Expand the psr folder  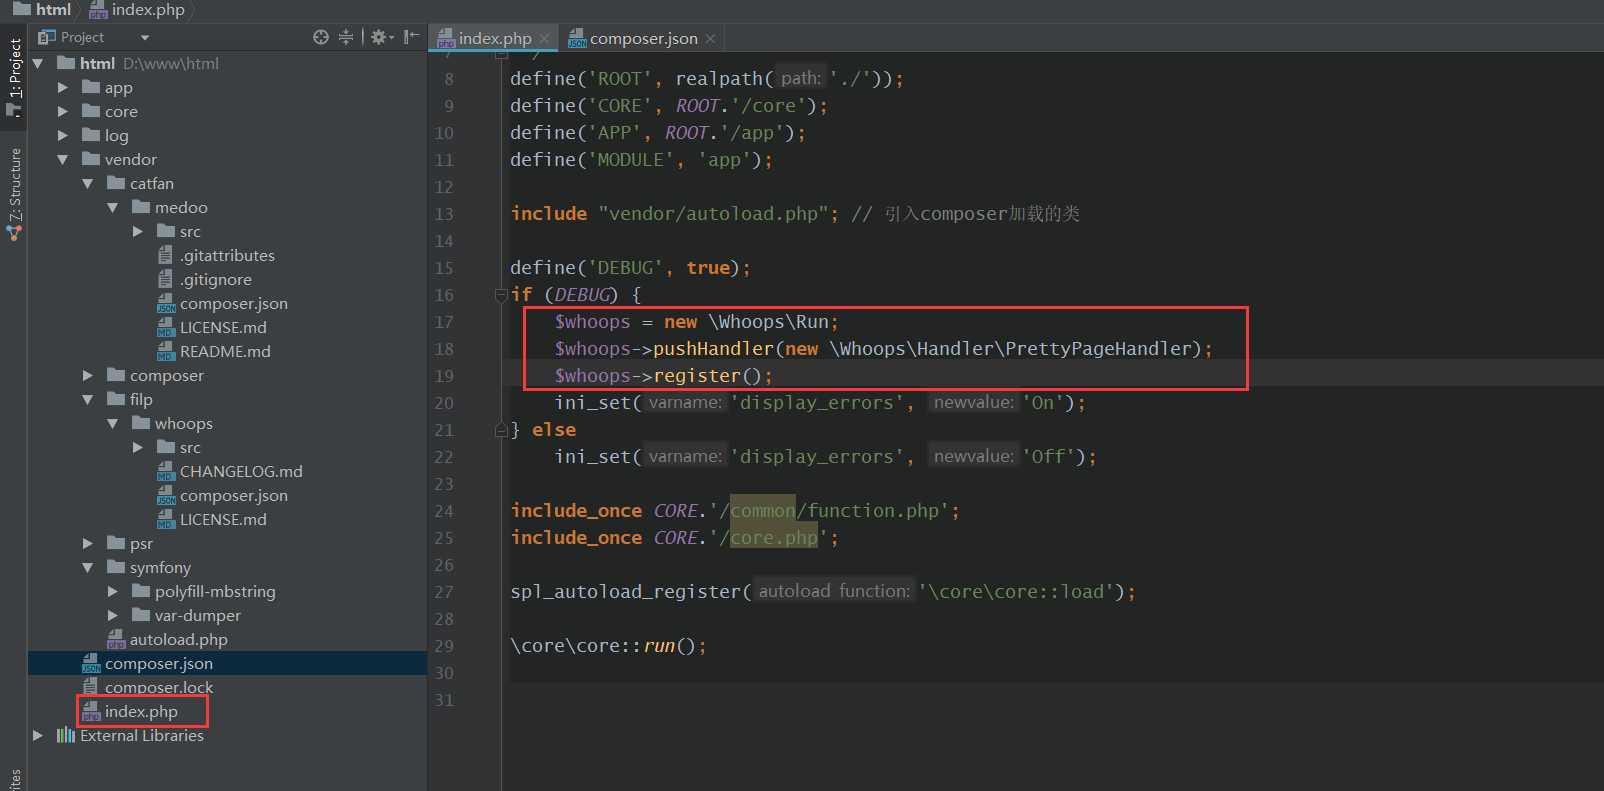click(88, 543)
